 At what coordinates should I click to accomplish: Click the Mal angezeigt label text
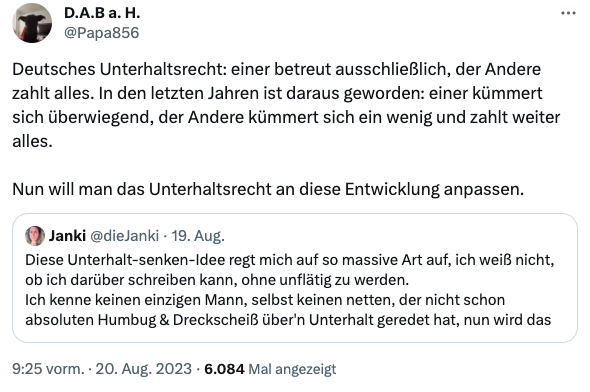click(x=292, y=369)
